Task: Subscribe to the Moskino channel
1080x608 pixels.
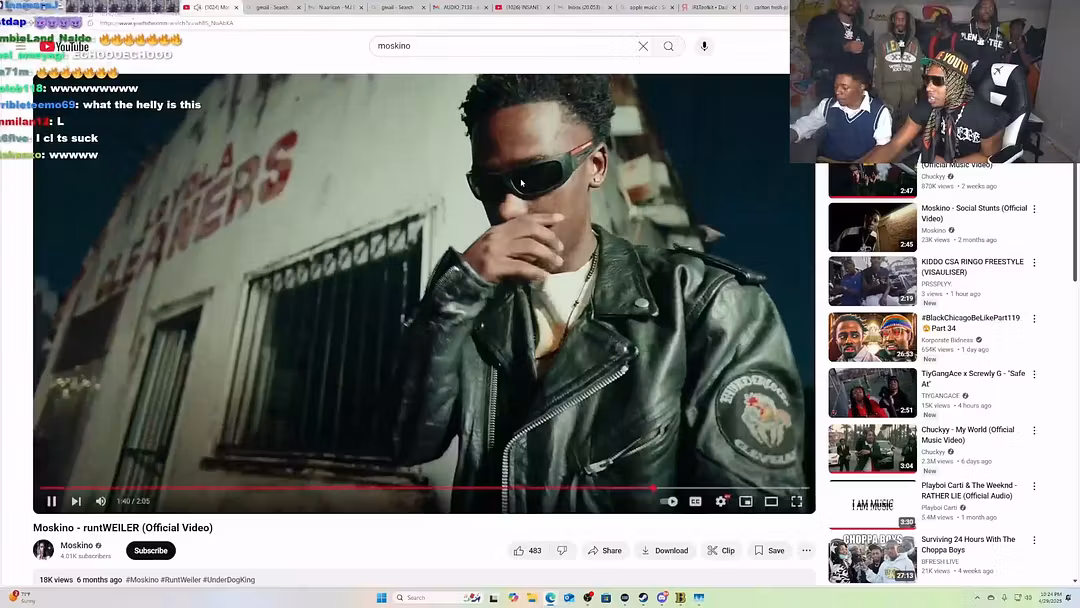Action: [151, 551]
